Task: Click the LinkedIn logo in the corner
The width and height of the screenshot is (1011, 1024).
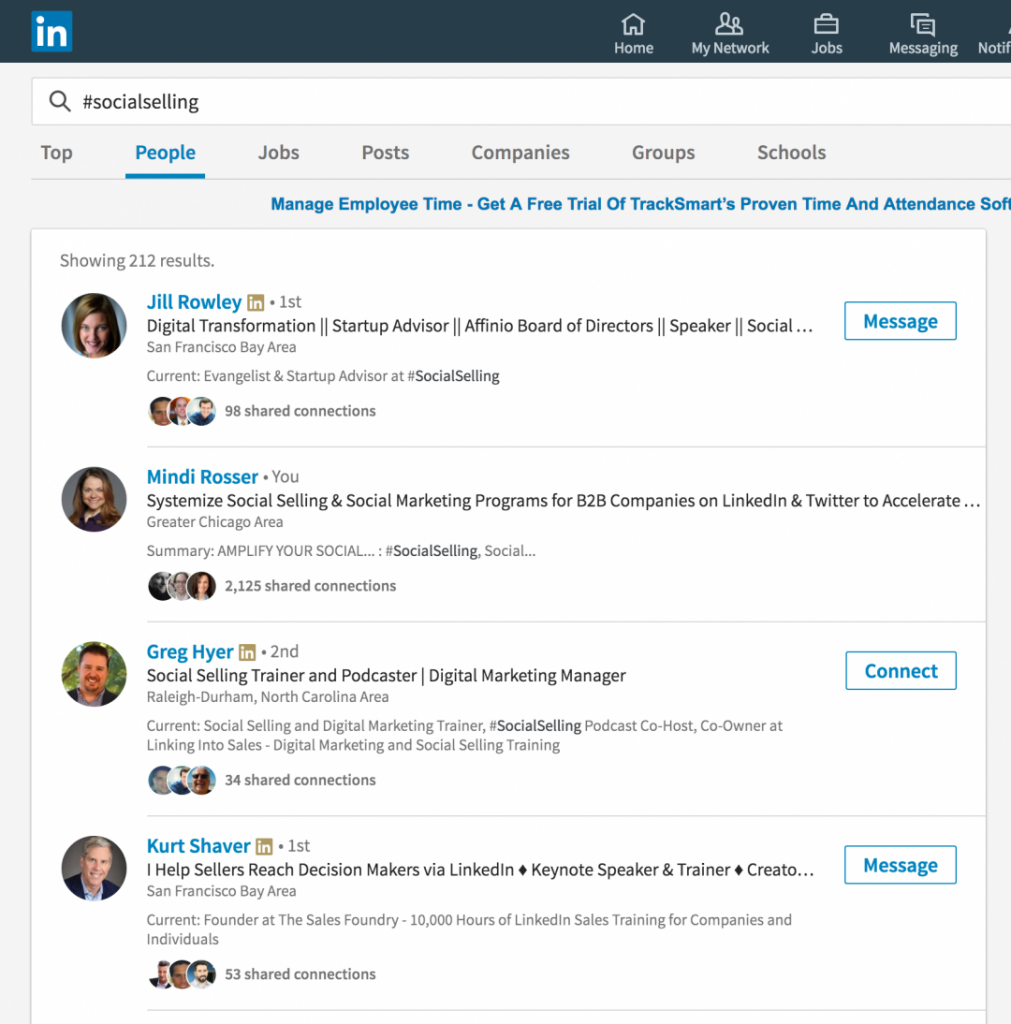Action: (51, 31)
